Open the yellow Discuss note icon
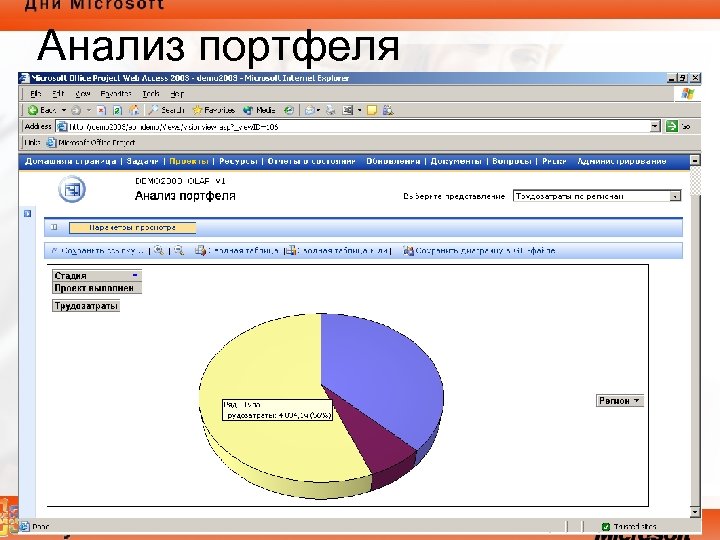The width and height of the screenshot is (720, 540). point(372,110)
